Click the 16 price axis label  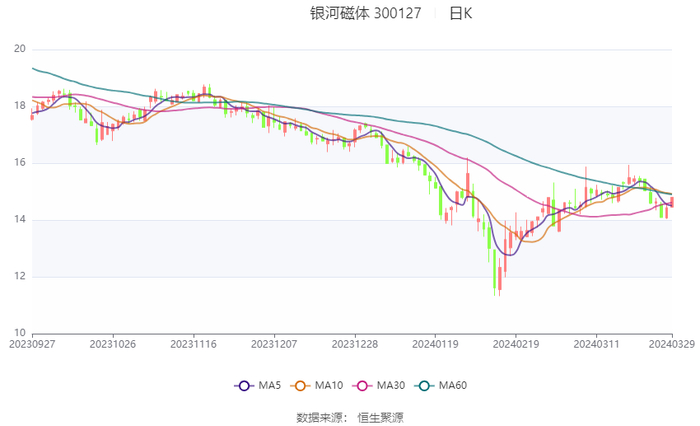pos(19,163)
